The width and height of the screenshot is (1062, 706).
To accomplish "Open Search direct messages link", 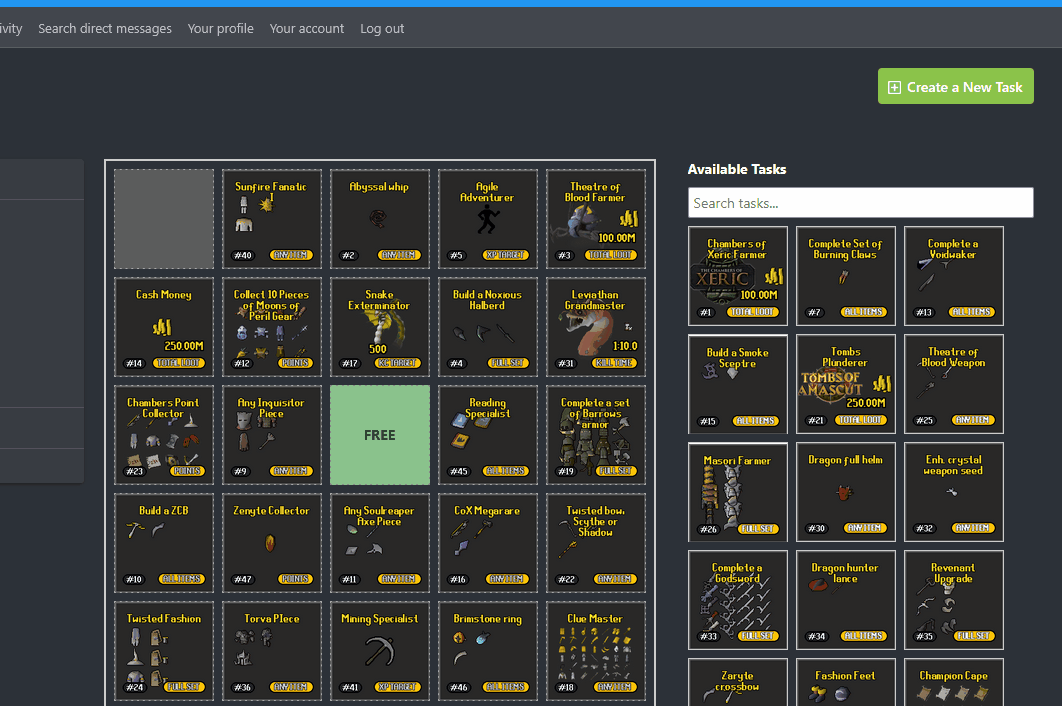I will coord(105,28).
